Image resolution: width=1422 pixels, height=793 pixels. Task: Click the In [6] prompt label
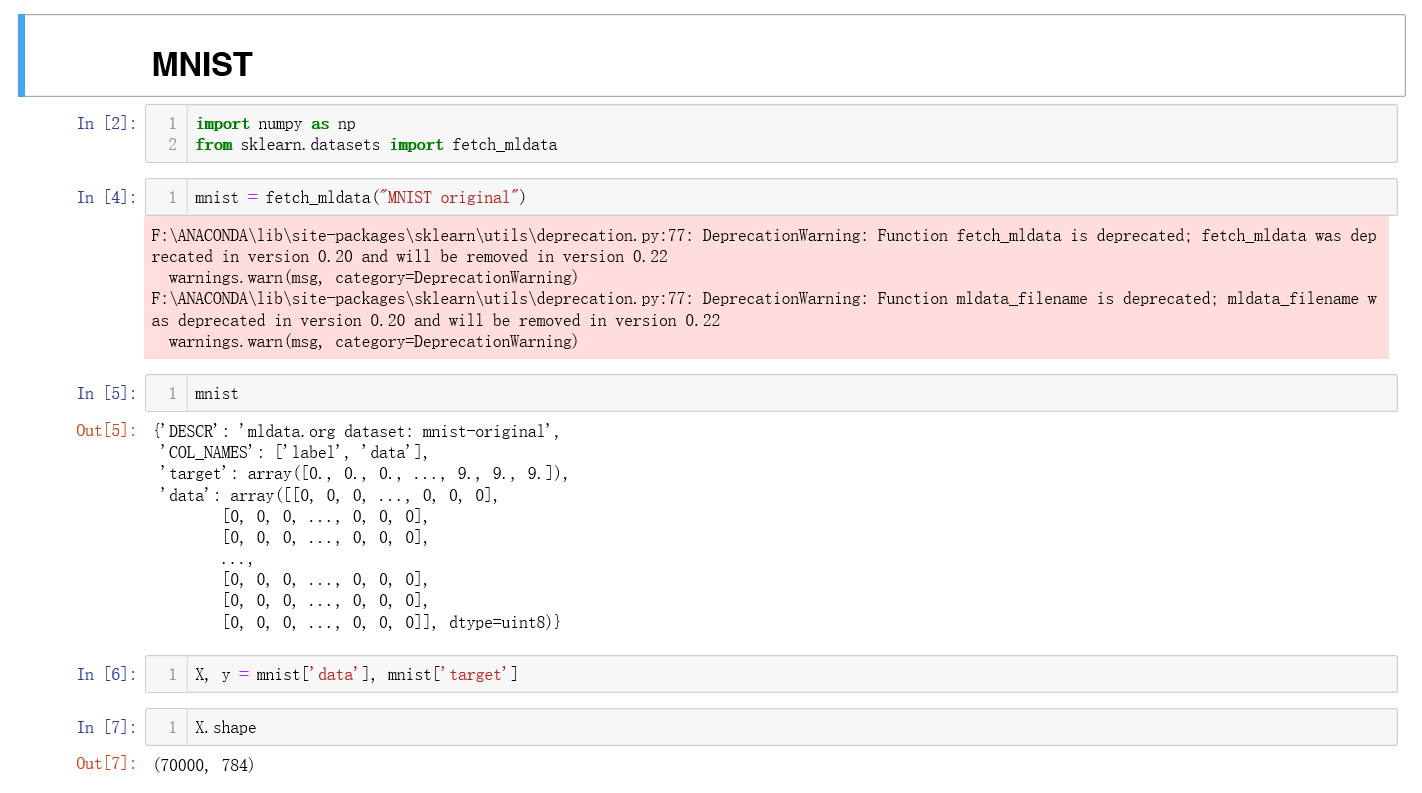(x=106, y=674)
